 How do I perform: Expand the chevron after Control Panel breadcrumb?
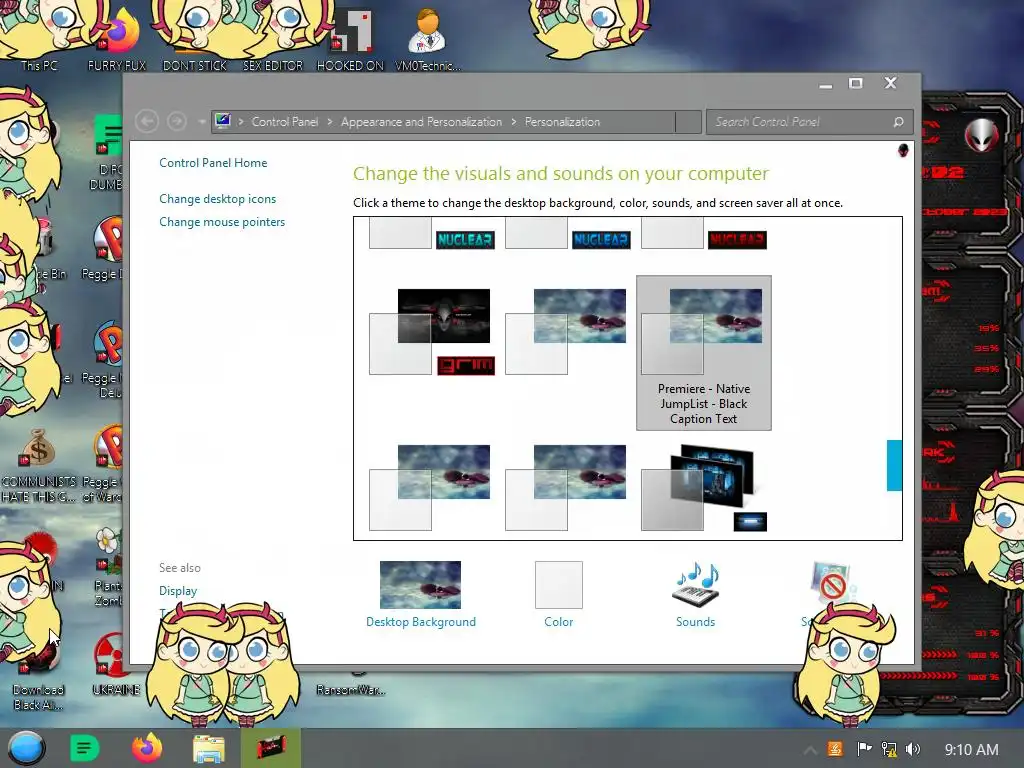(330, 121)
